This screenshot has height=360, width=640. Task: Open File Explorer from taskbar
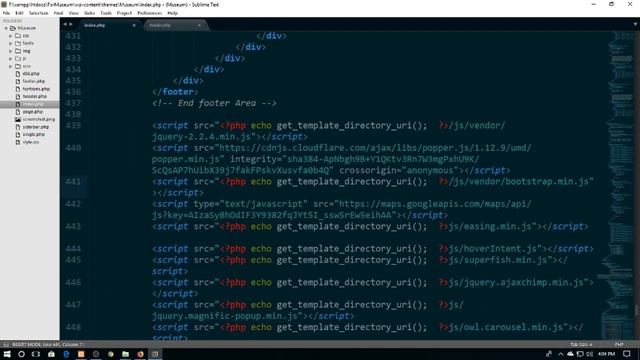pos(125,354)
